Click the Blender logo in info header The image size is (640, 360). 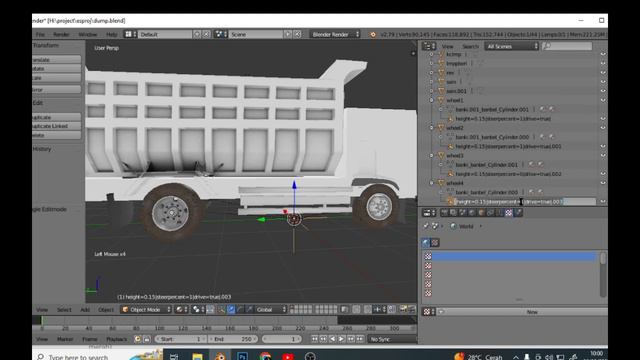click(373, 35)
